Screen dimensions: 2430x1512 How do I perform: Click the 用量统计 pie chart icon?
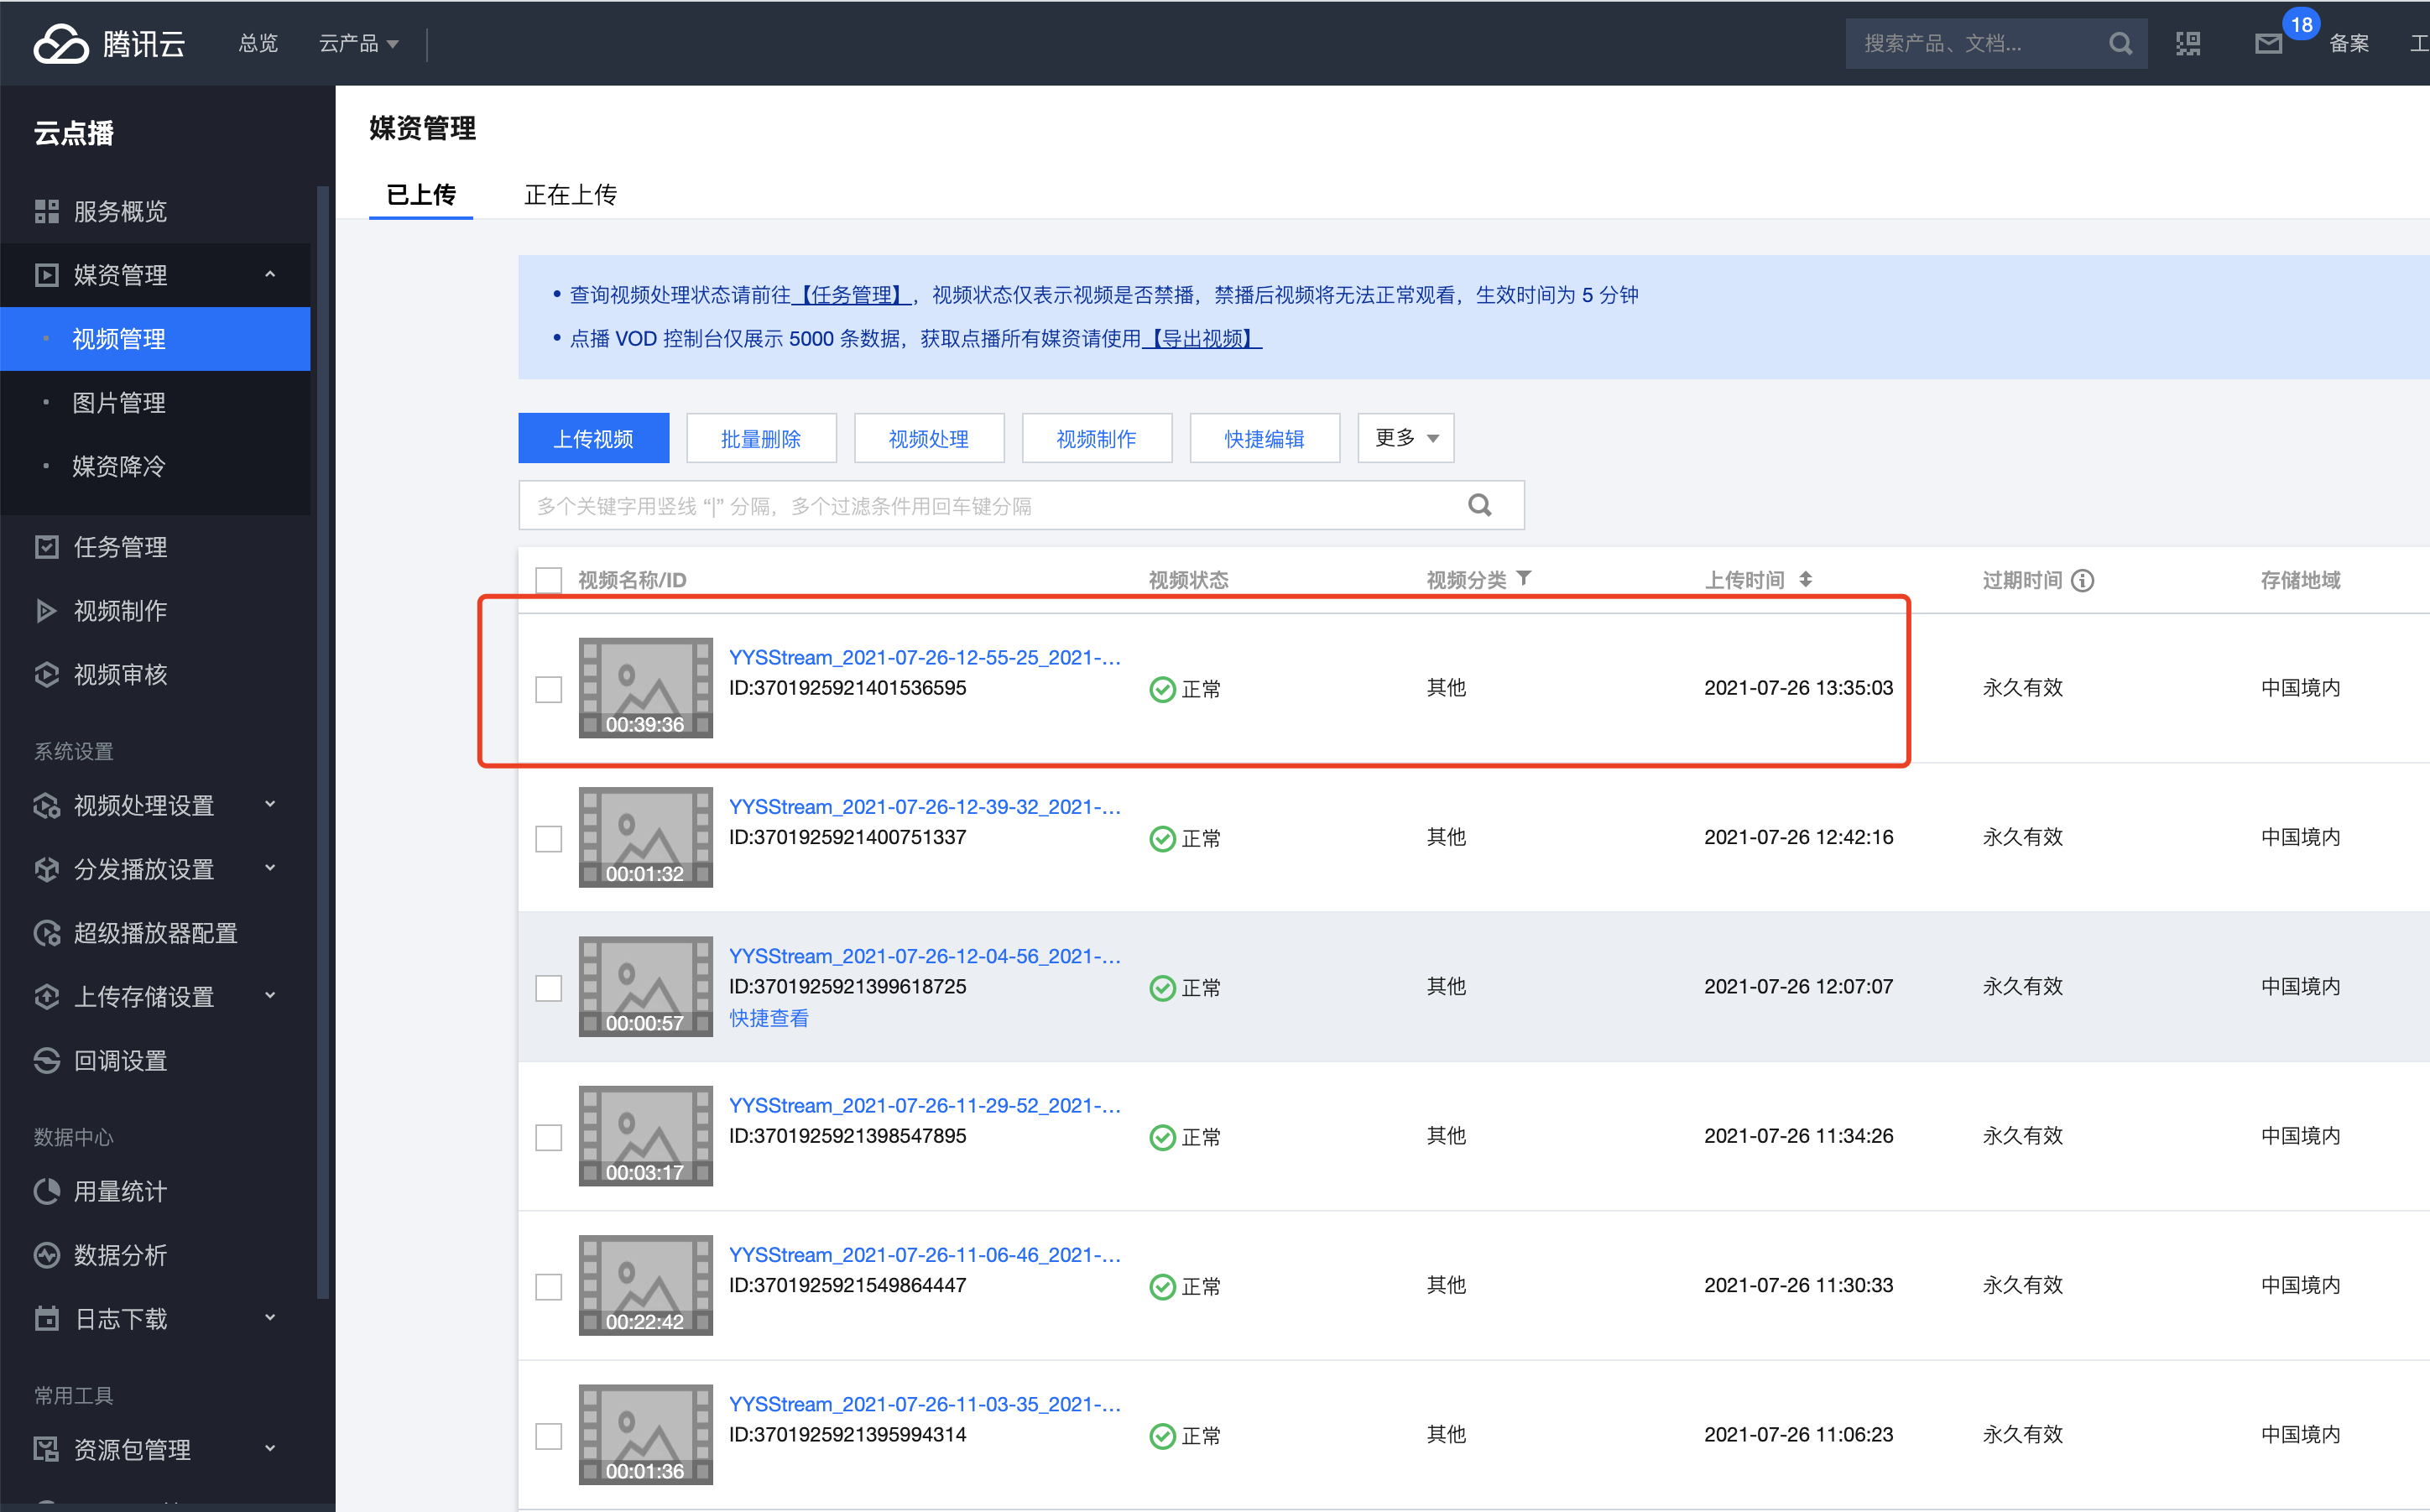pos(47,1191)
